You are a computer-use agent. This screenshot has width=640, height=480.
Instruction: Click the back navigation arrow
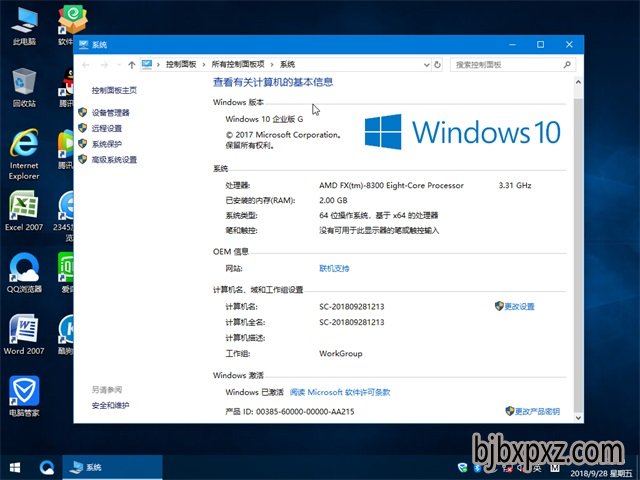tap(86, 64)
